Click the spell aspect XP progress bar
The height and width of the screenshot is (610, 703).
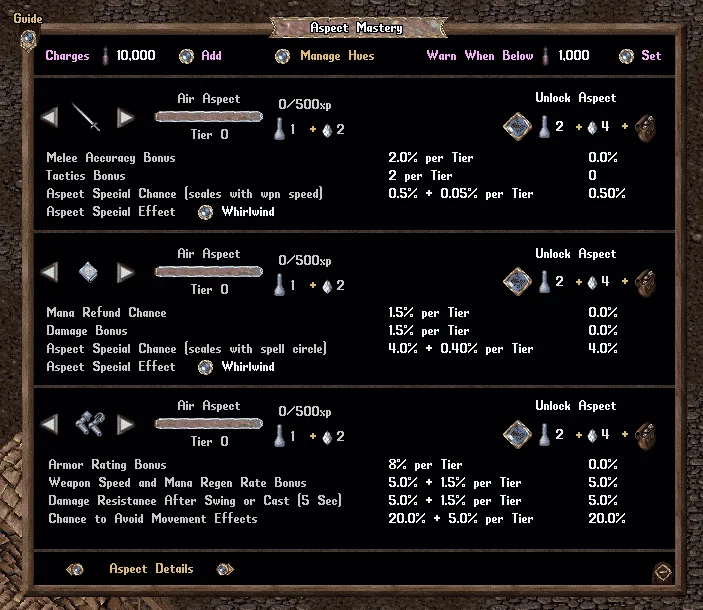click(x=208, y=272)
